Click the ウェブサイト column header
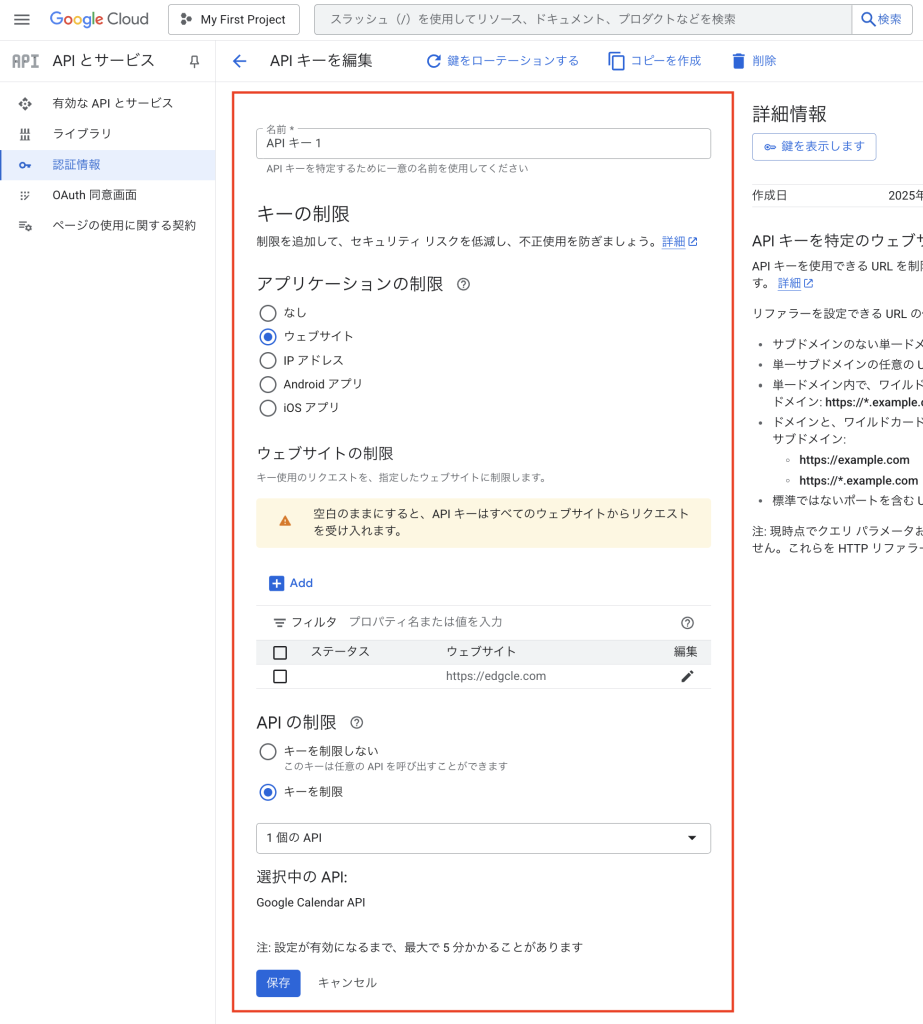Image resolution: width=923 pixels, height=1024 pixels. [481, 652]
